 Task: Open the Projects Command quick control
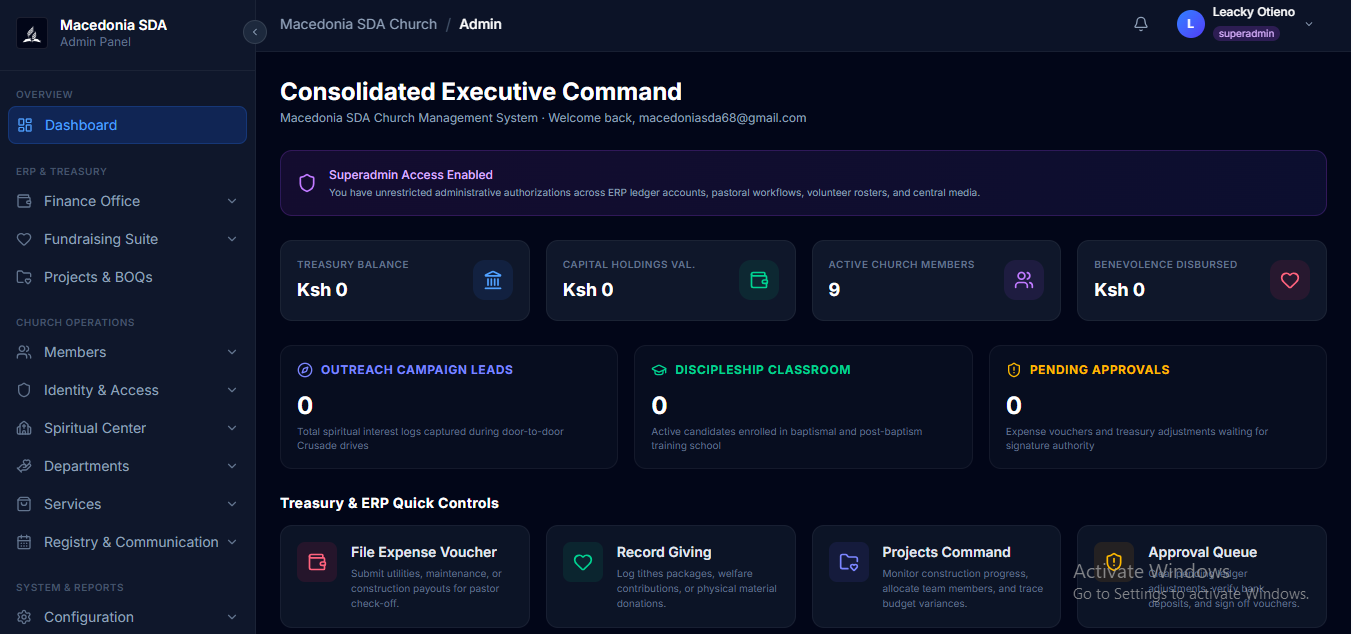(x=936, y=576)
